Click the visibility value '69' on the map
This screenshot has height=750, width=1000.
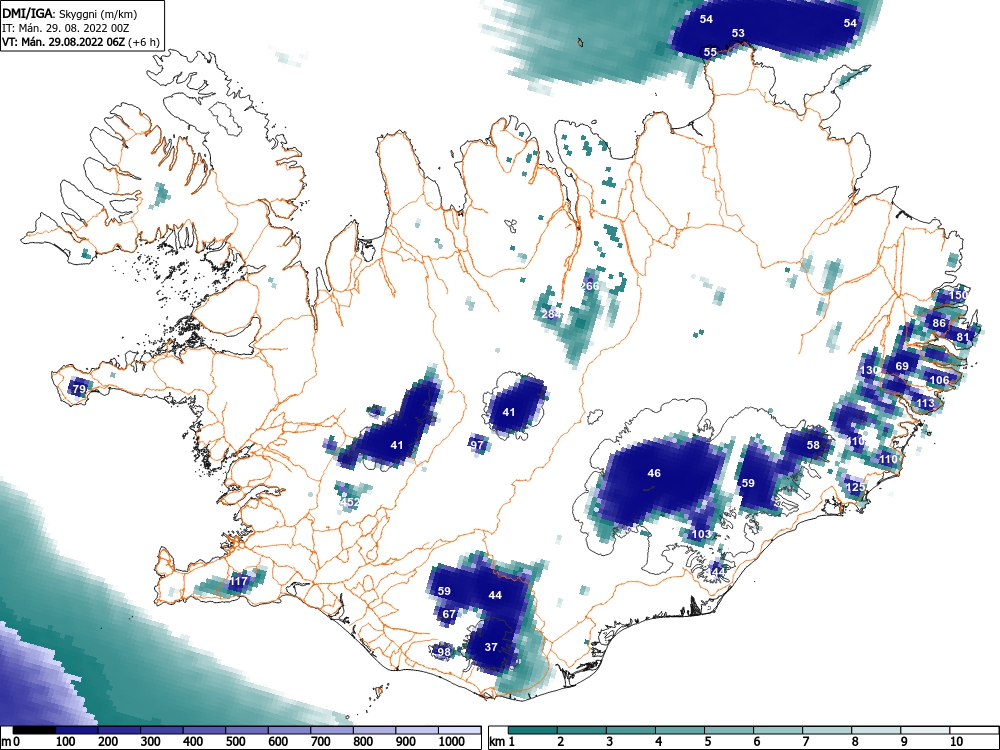click(902, 366)
